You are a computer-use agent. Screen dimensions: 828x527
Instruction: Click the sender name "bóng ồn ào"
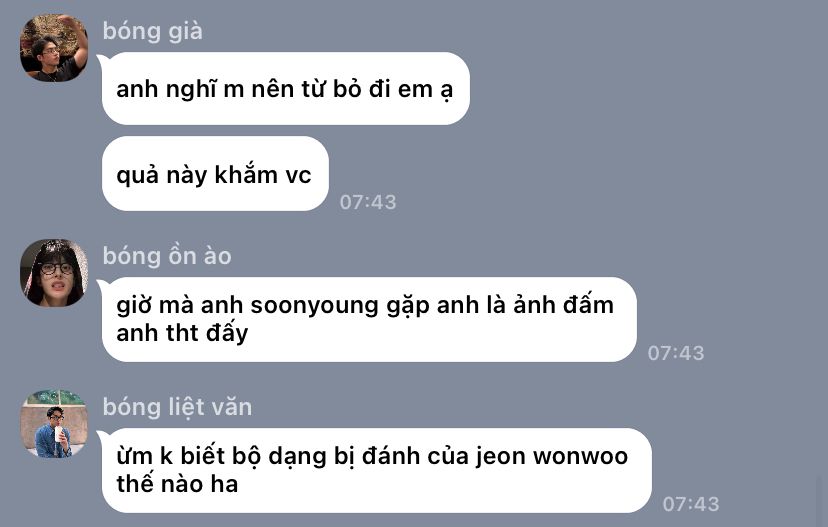pos(167,256)
